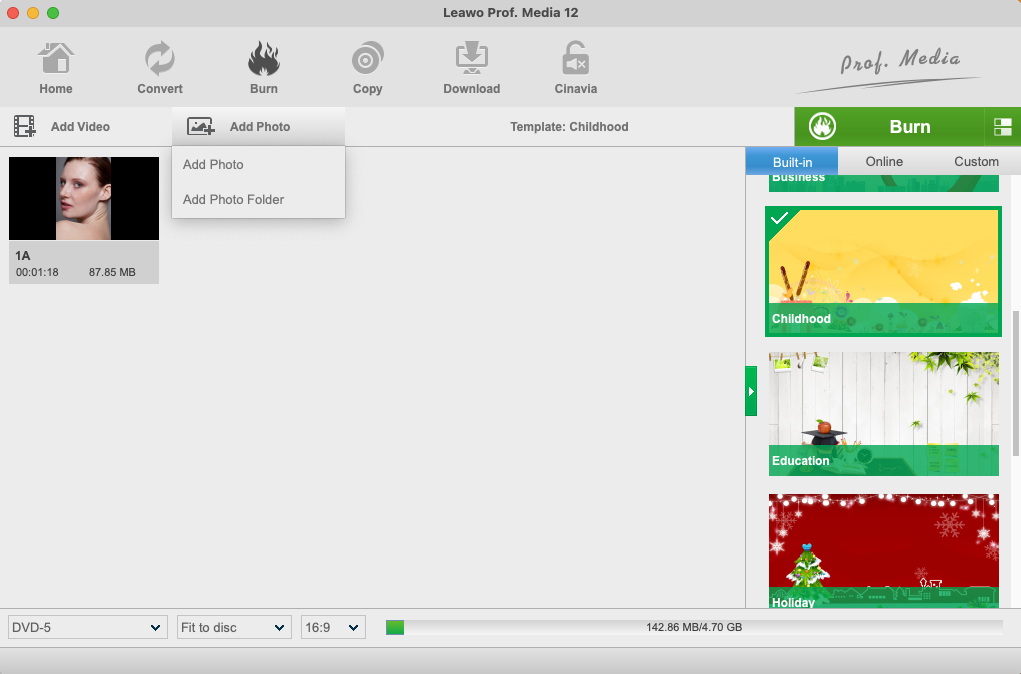Click the template panel vertical scrollbar

pos(1016,384)
